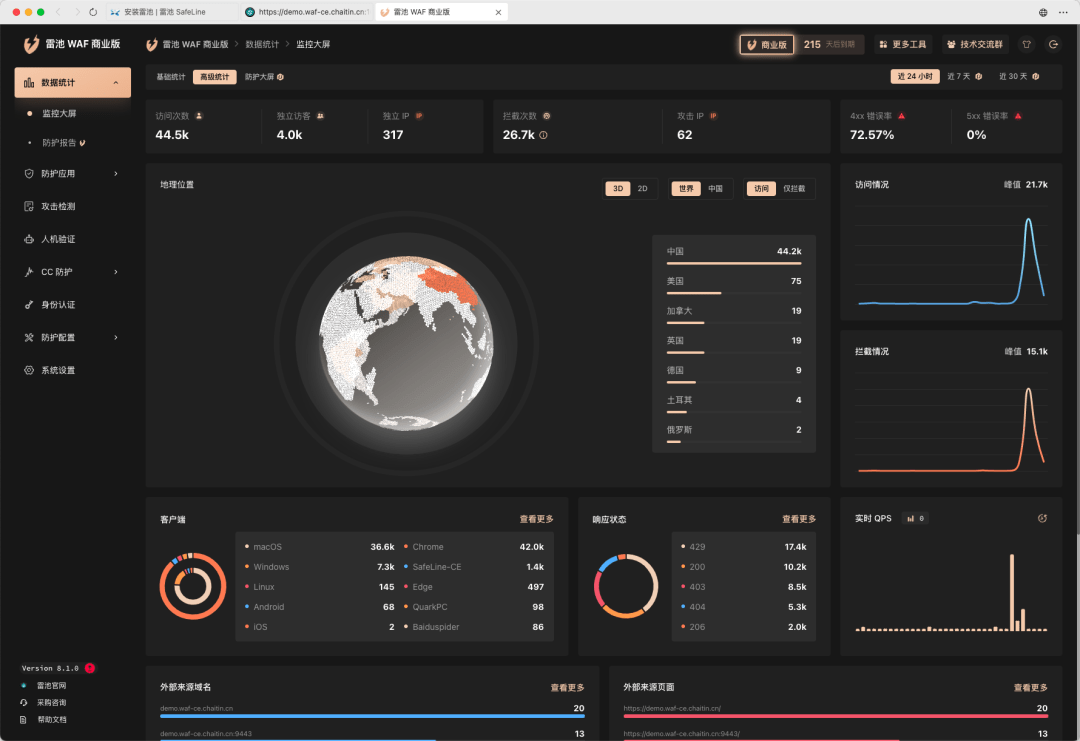Close the 雷池 WAF 商业版 browser tab
The image size is (1080, 741).
(498, 12)
